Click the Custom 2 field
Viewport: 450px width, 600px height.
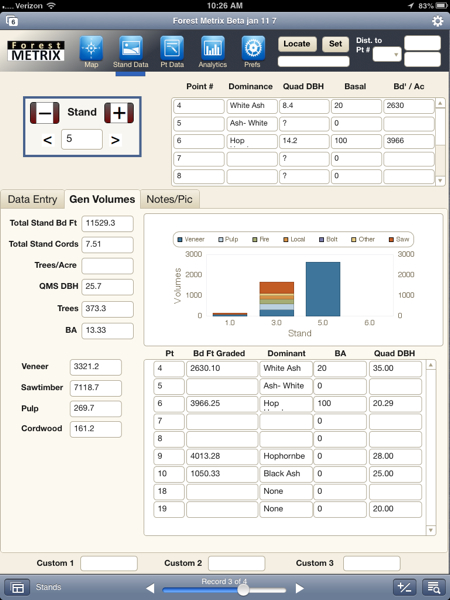[236, 564]
